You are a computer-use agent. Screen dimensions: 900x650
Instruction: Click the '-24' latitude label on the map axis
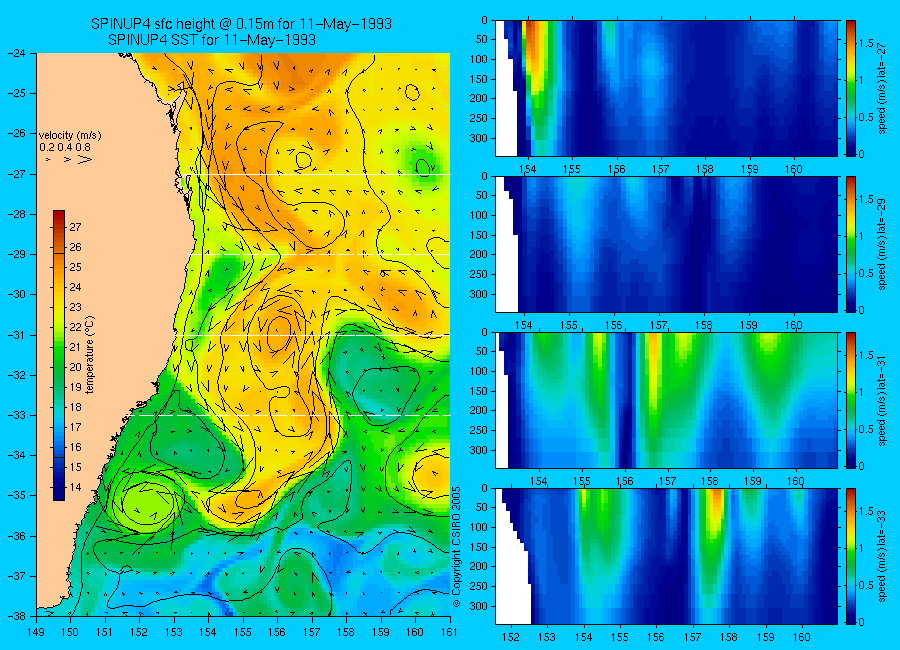point(17,53)
